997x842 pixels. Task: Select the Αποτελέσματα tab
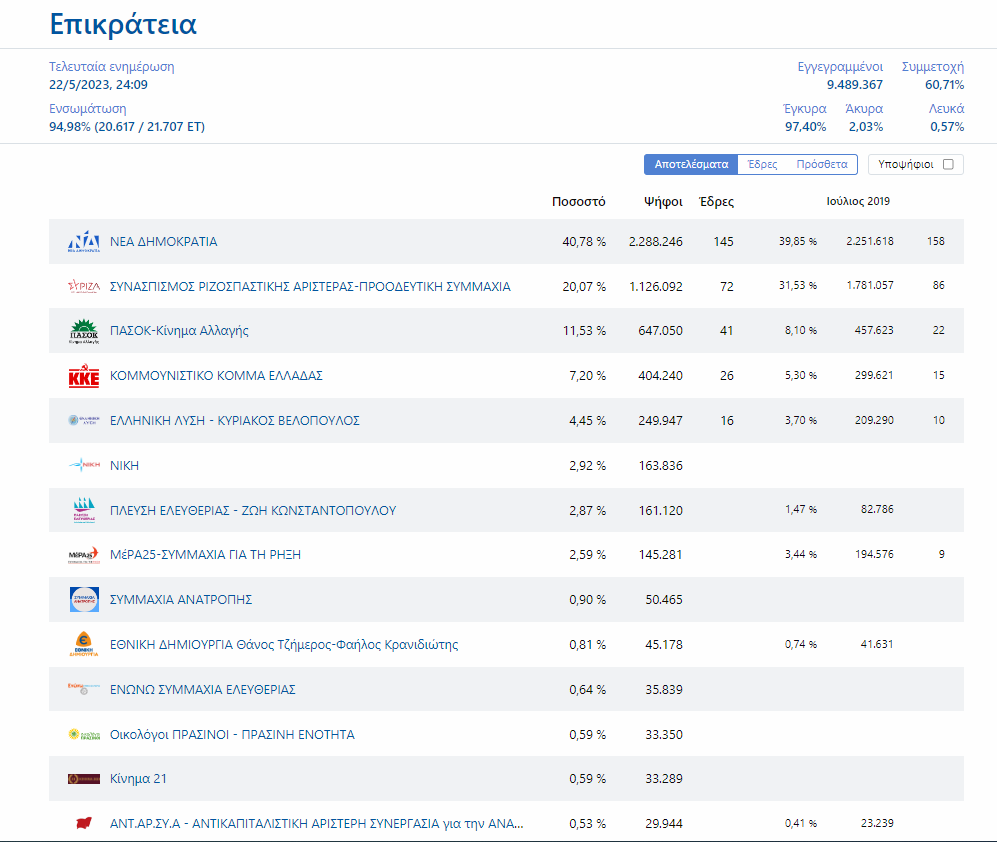tap(691, 165)
